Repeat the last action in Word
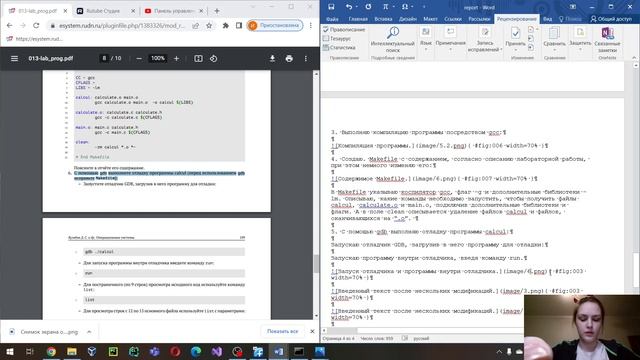Image resolution: width=640 pixels, height=360 pixels. tap(368, 7)
